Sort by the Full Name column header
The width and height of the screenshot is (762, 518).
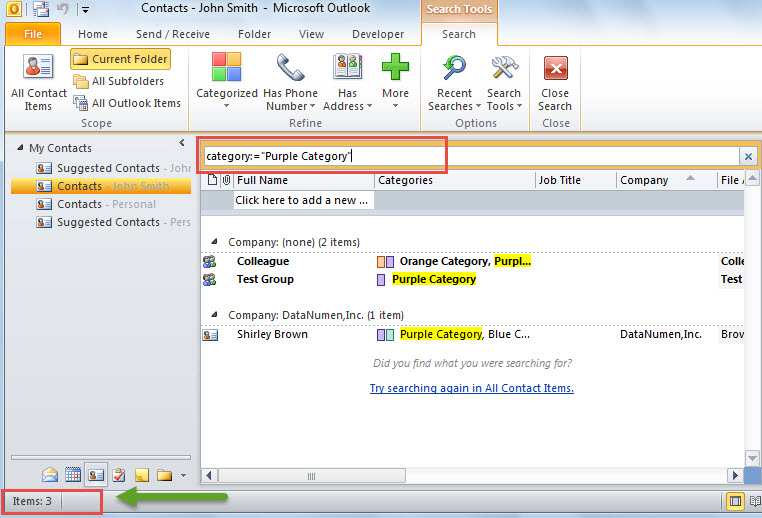click(x=303, y=180)
